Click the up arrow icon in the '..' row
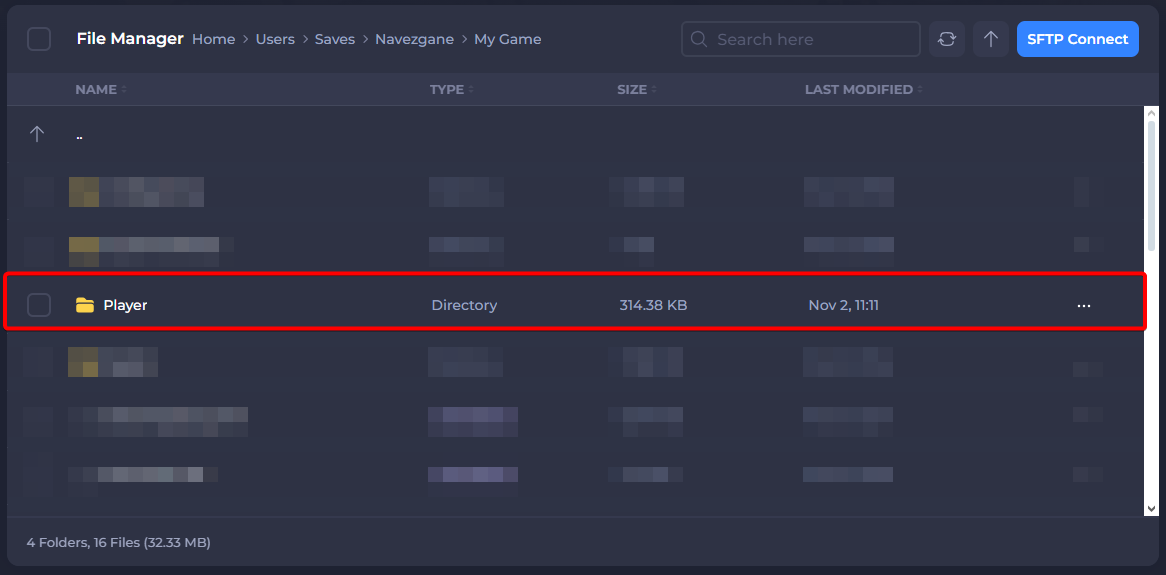This screenshot has width=1166, height=575. 37,134
